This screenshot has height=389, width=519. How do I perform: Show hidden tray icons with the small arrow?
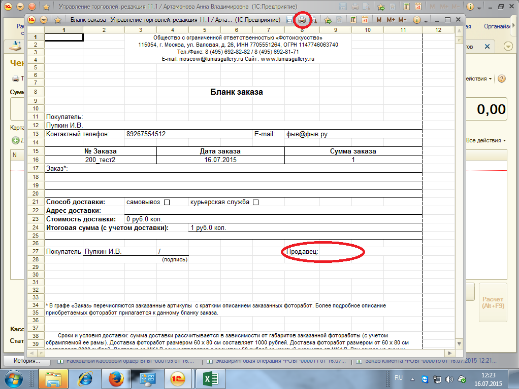pos(413,379)
